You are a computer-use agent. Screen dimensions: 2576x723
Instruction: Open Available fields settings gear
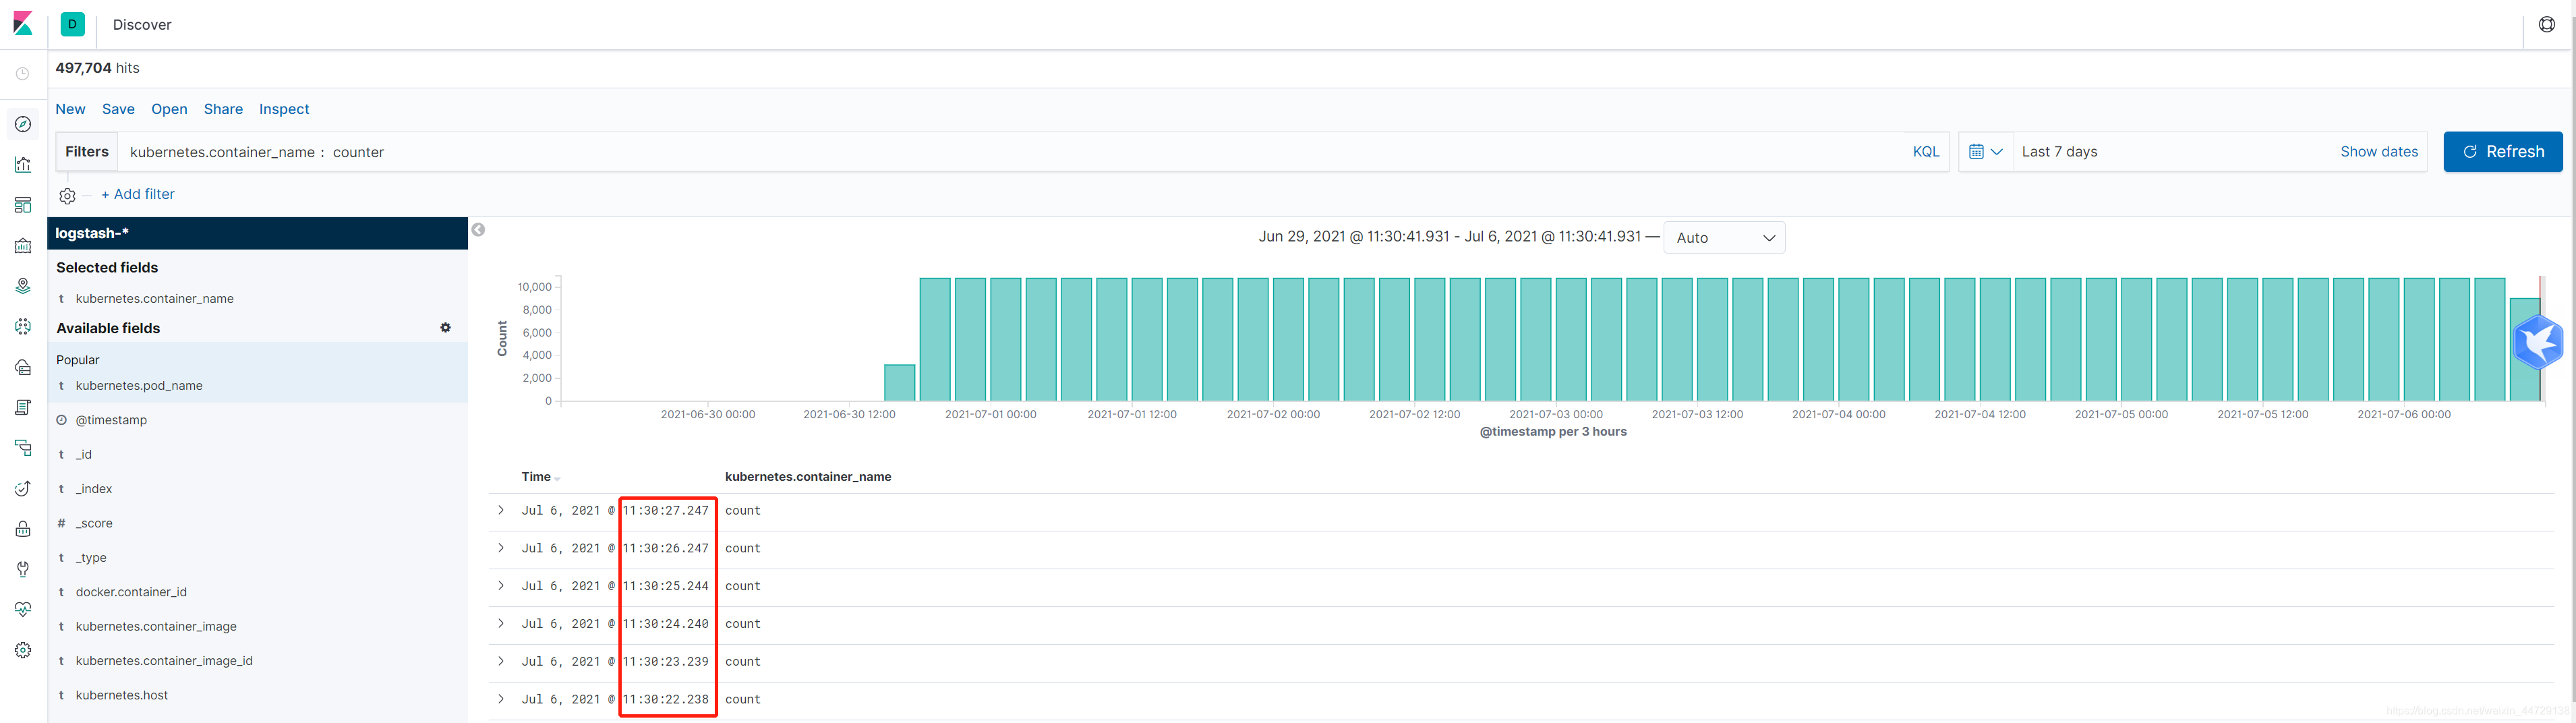coord(446,328)
